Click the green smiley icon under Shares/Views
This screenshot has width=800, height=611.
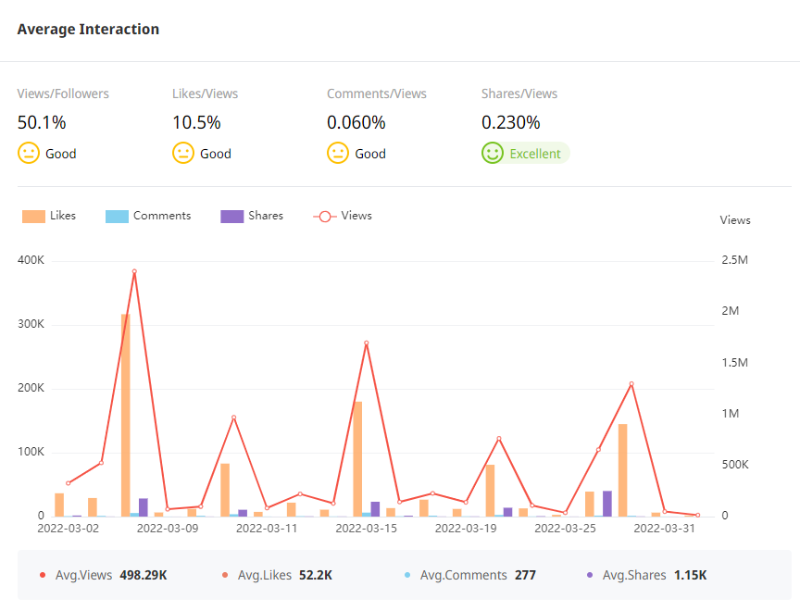click(492, 153)
